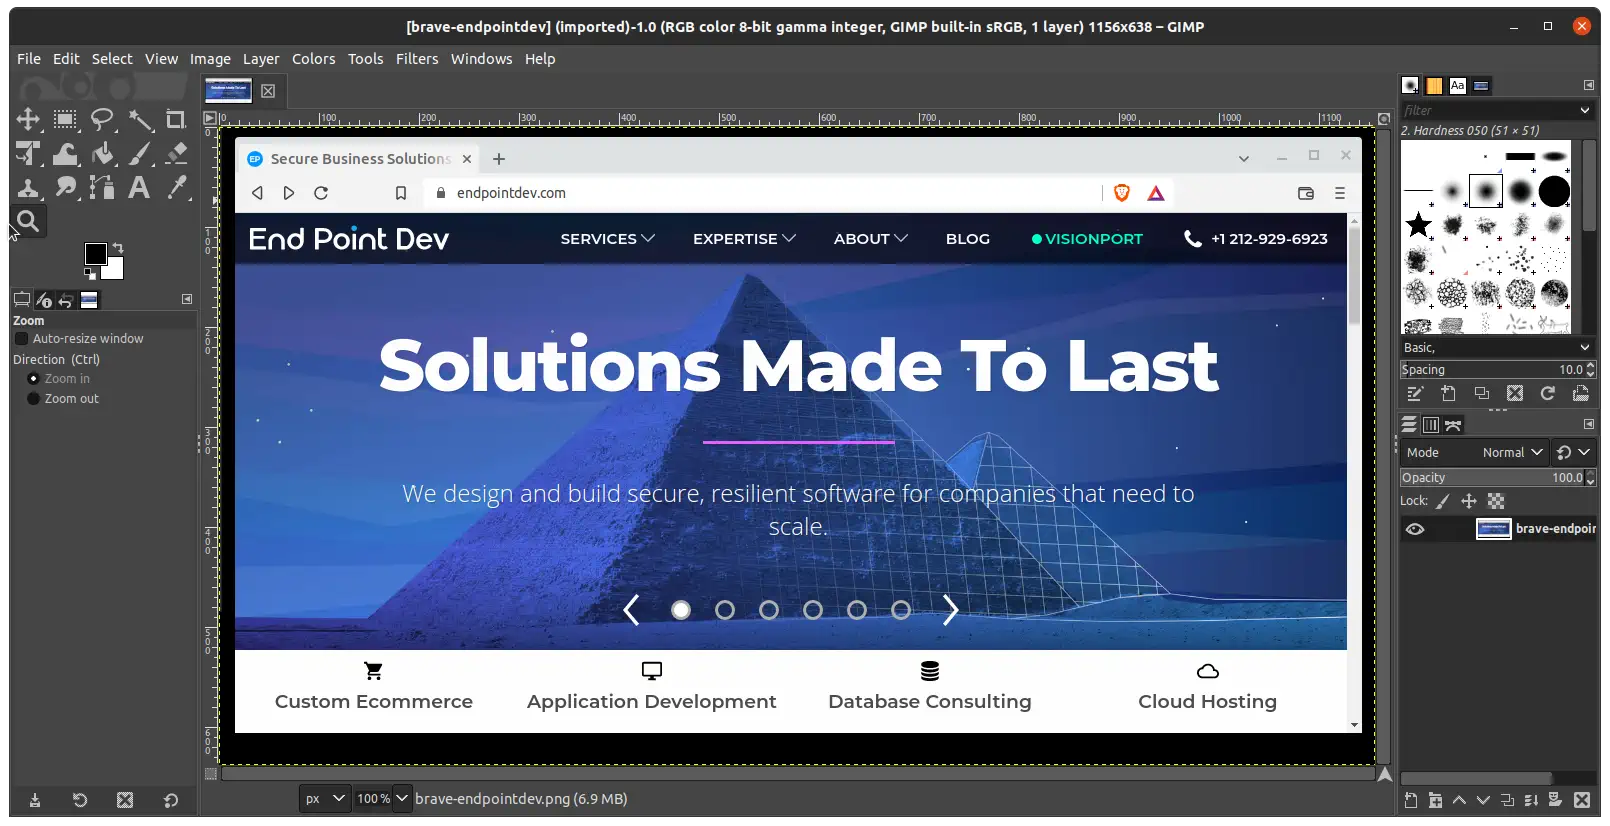The width and height of the screenshot is (1610, 826).
Task: Select the Move tool
Action: pos(28,120)
